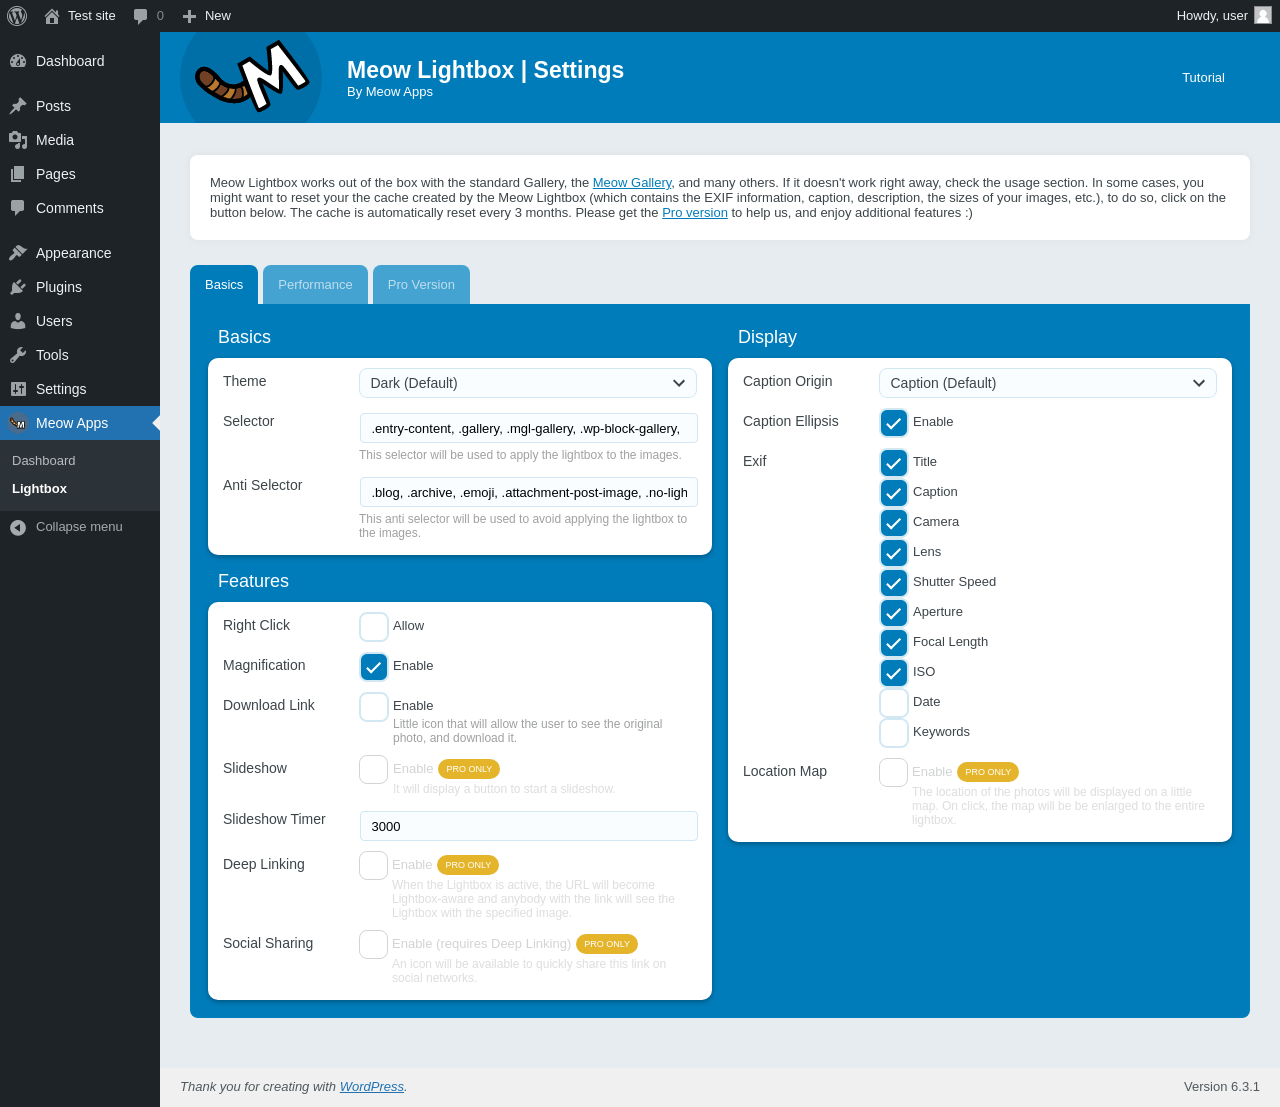Click the Test site home icon
Screen dimensions: 1280x1107
pos(52,16)
